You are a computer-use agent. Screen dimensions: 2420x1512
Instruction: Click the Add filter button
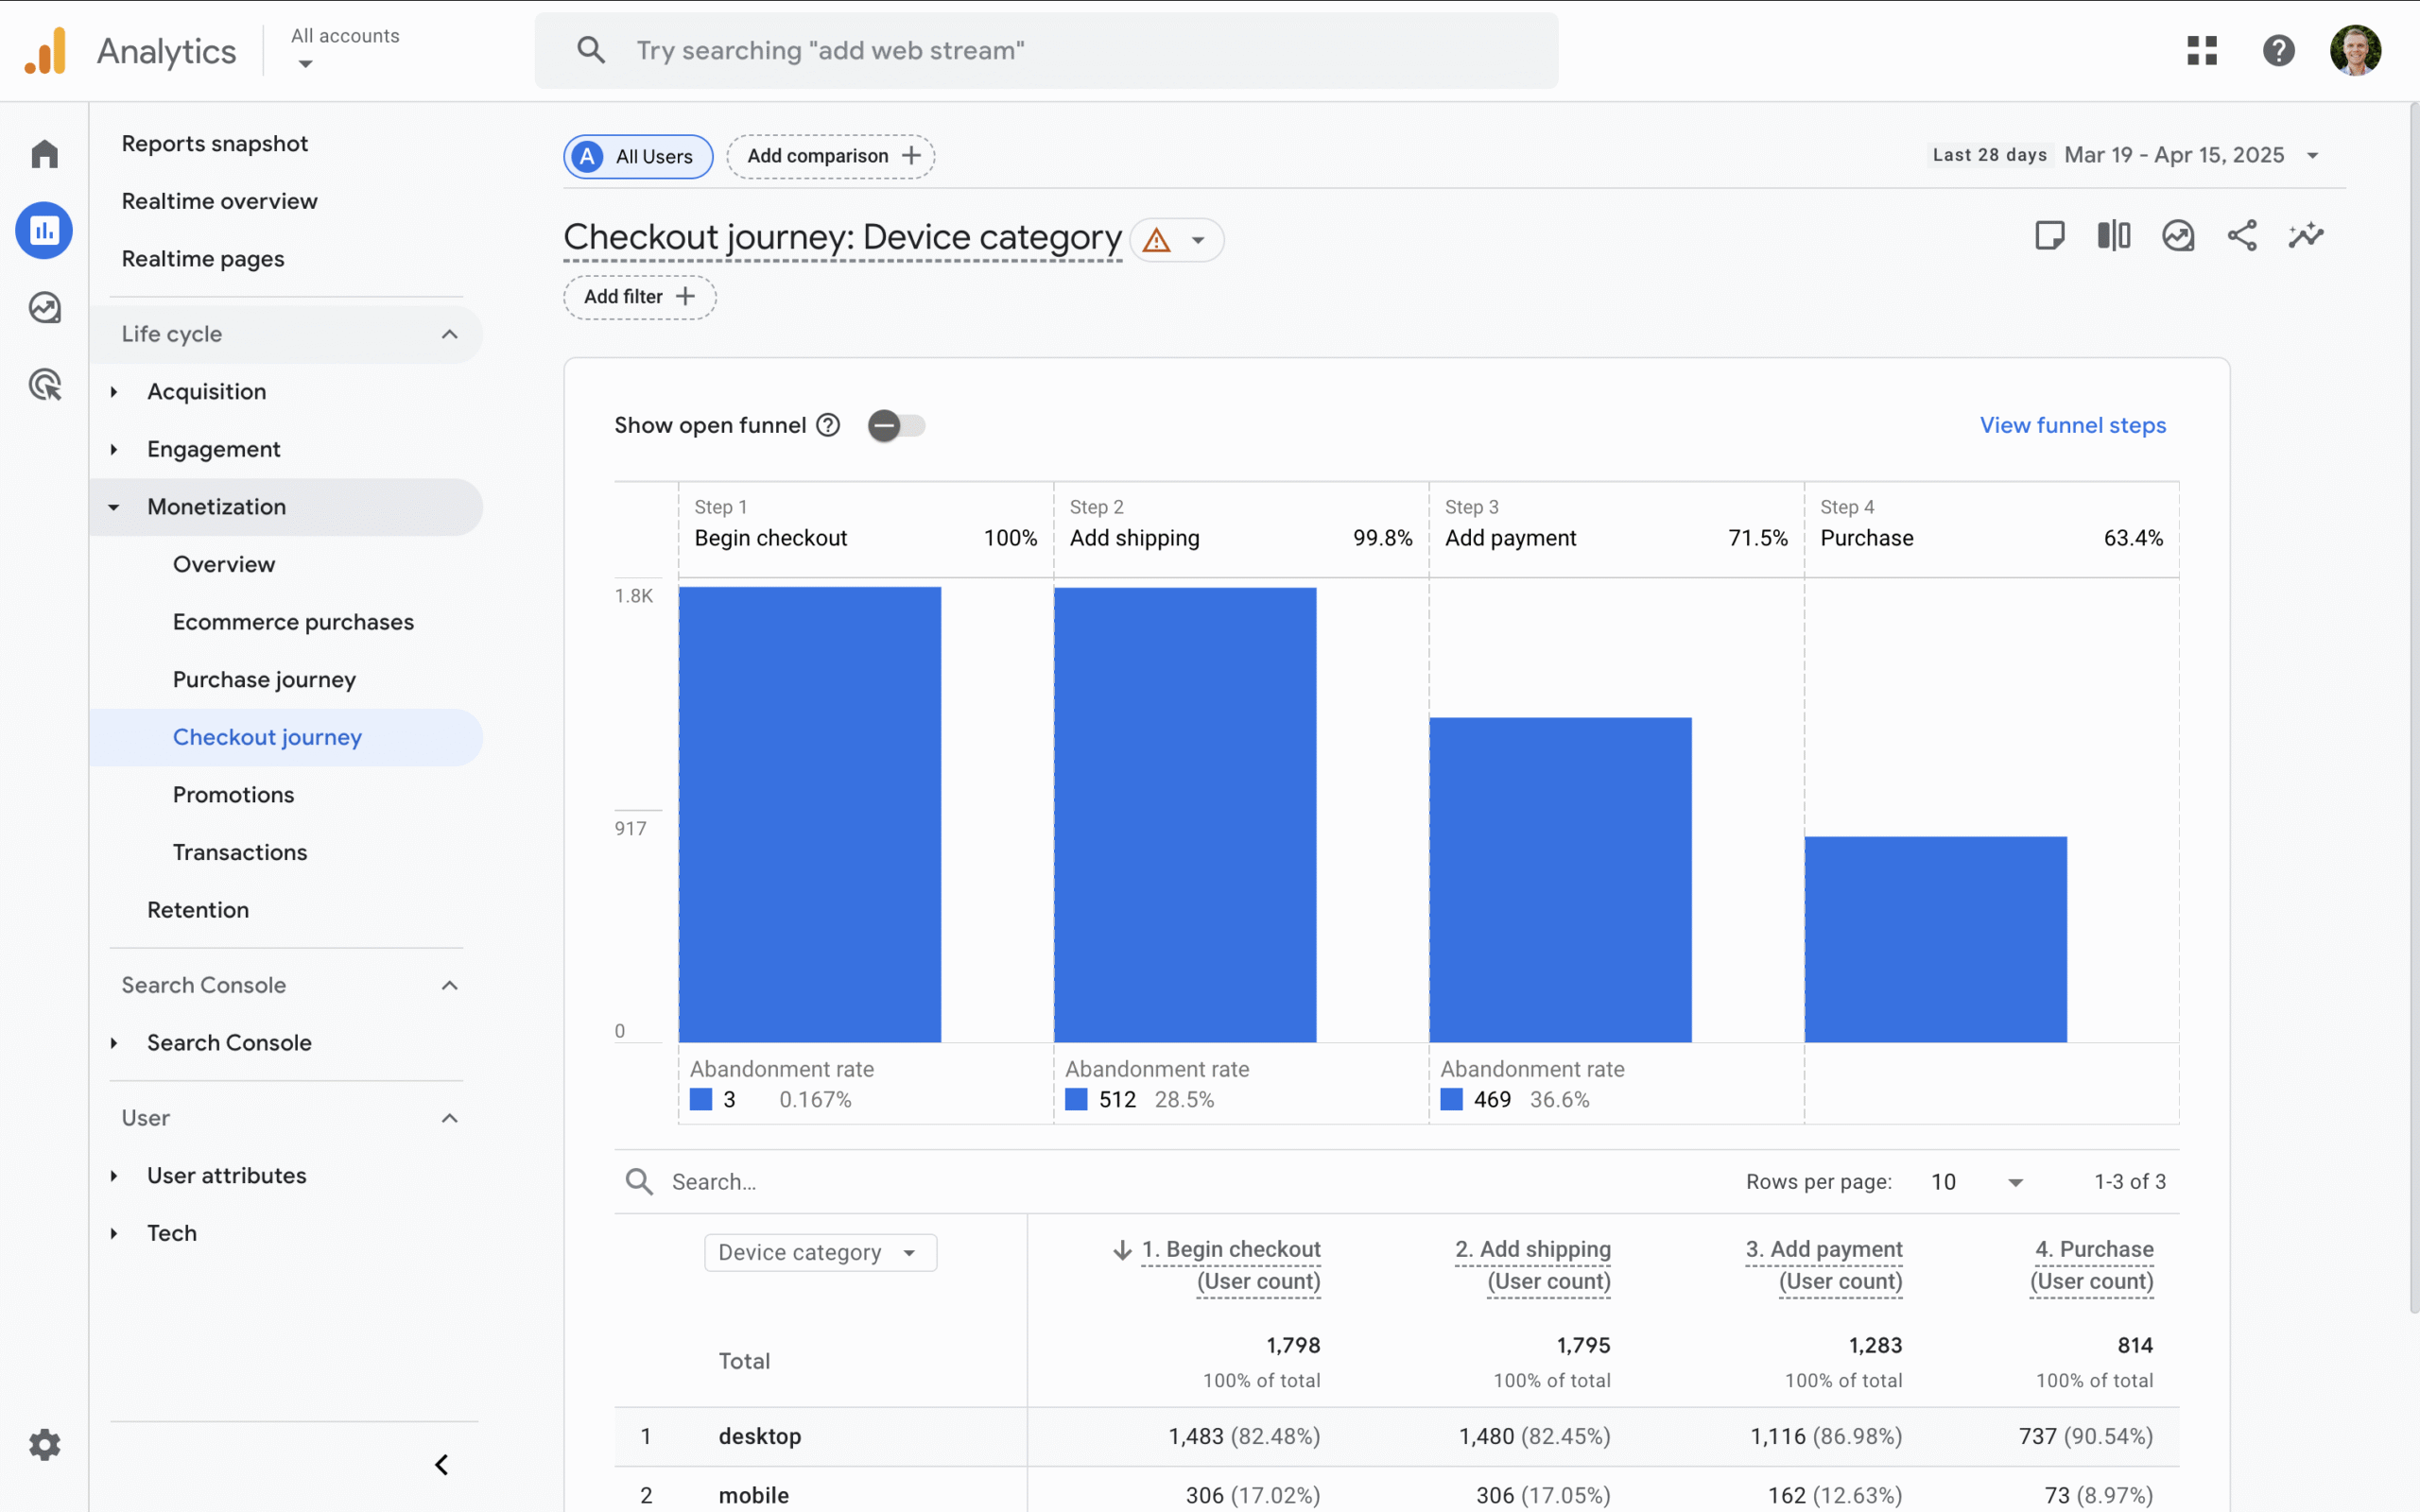(640, 297)
